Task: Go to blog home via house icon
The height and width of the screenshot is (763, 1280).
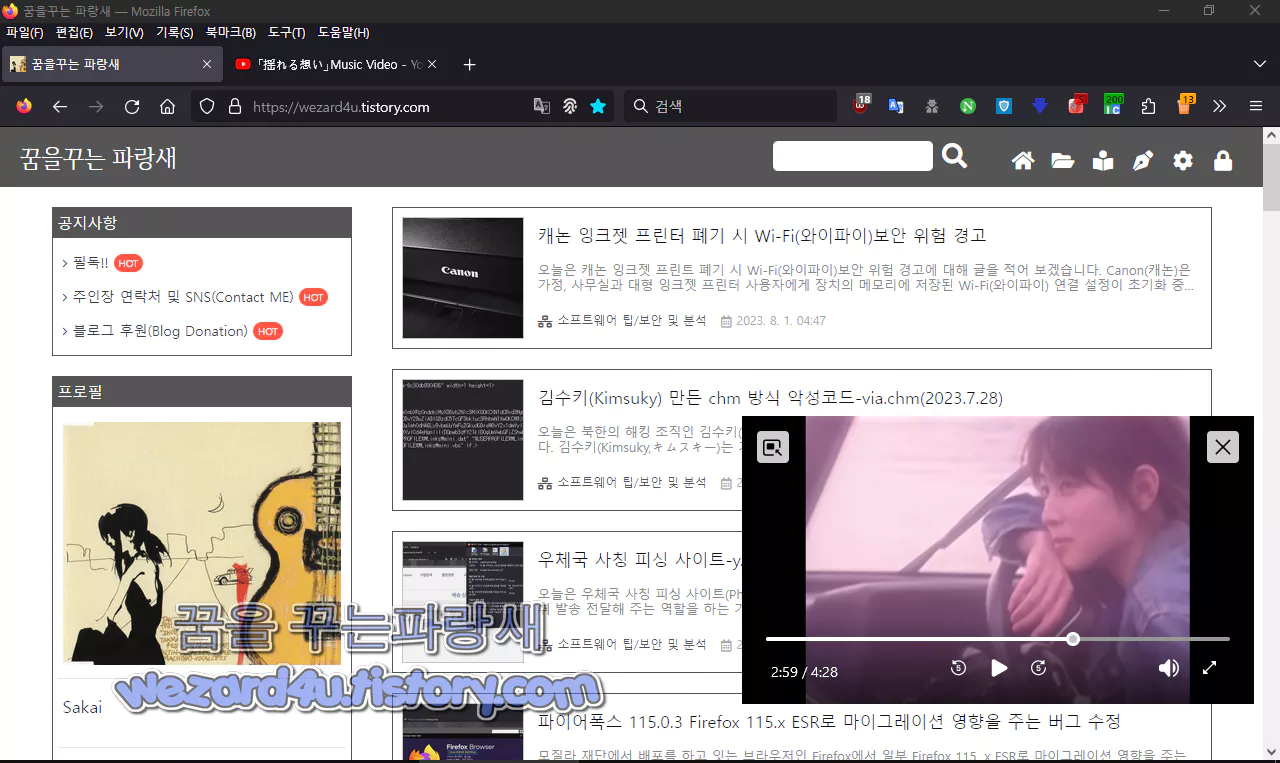Action: (x=1023, y=161)
